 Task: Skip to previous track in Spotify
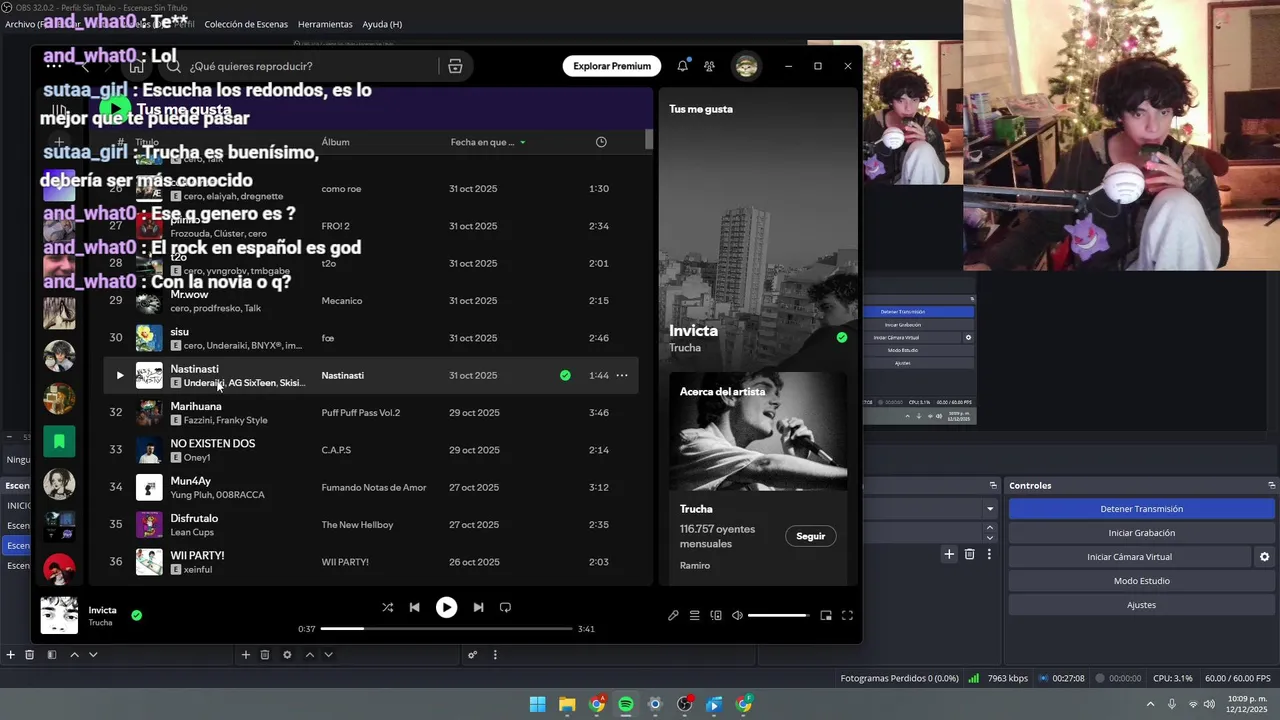[x=414, y=607]
